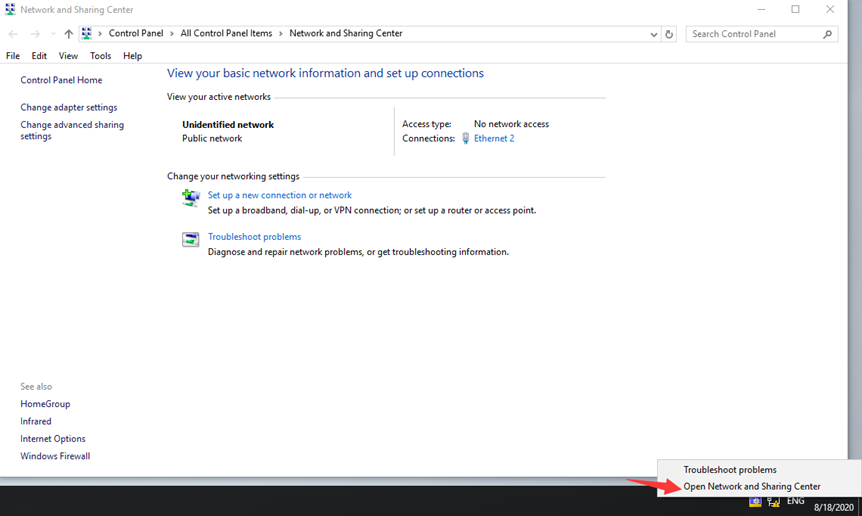Click the No network access status text
This screenshot has height=516, width=862.
tap(511, 124)
